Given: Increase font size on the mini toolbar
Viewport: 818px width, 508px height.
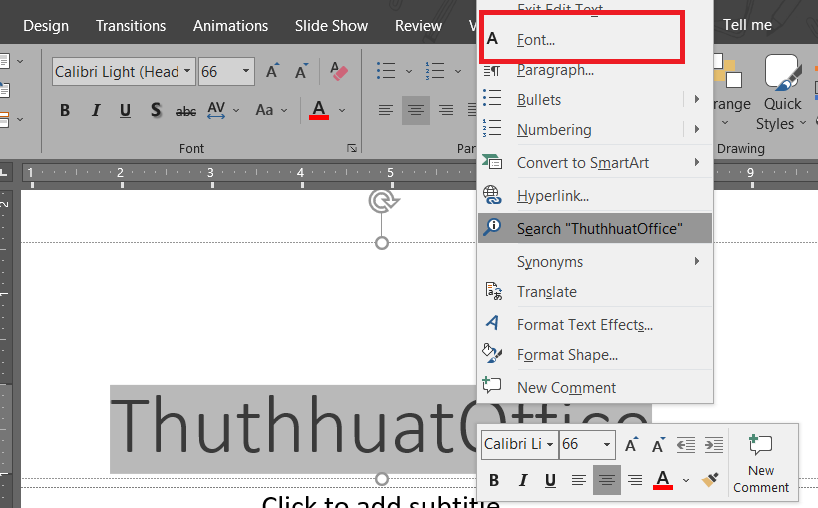Looking at the screenshot, I should click(x=631, y=444).
